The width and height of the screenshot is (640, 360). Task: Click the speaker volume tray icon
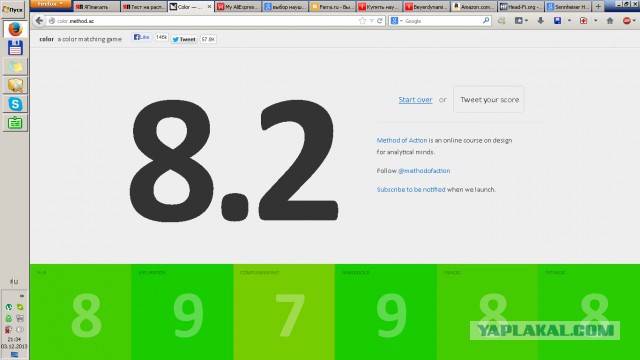(x=20, y=329)
